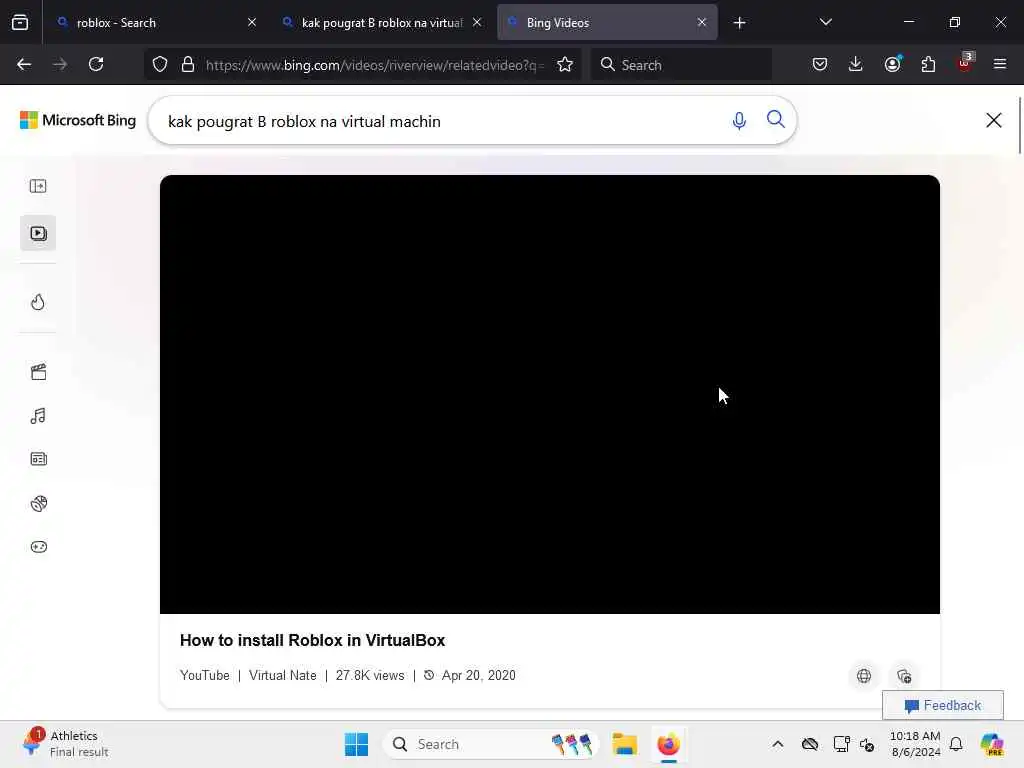Save video to collection icon
The height and width of the screenshot is (768, 1024).
(904, 677)
